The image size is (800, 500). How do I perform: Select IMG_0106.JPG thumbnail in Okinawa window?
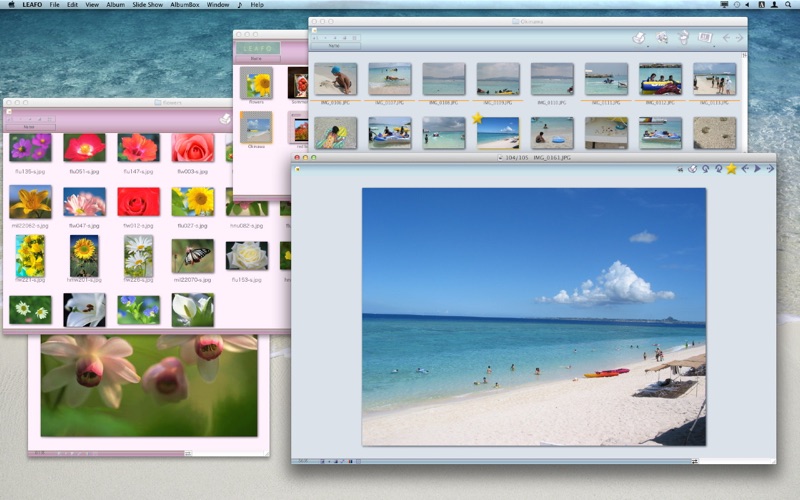pos(335,79)
